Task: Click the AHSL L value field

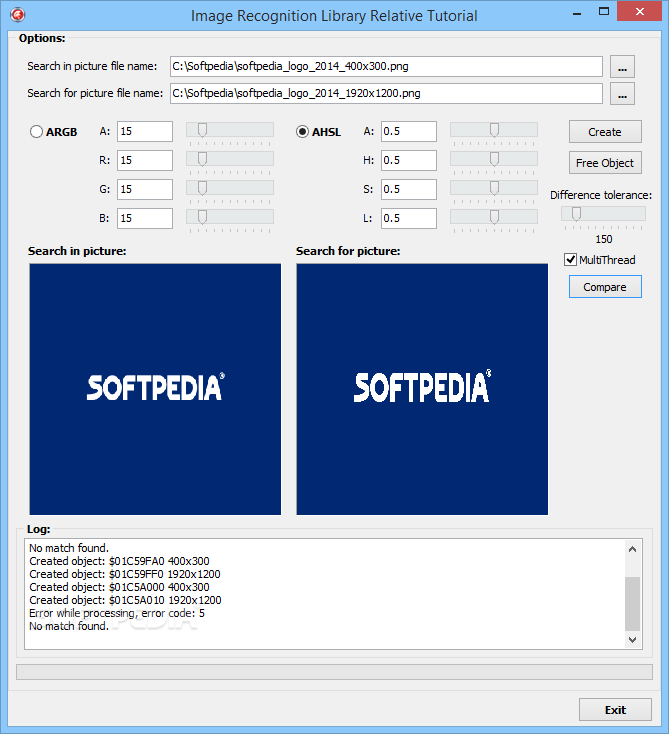Action: point(409,219)
